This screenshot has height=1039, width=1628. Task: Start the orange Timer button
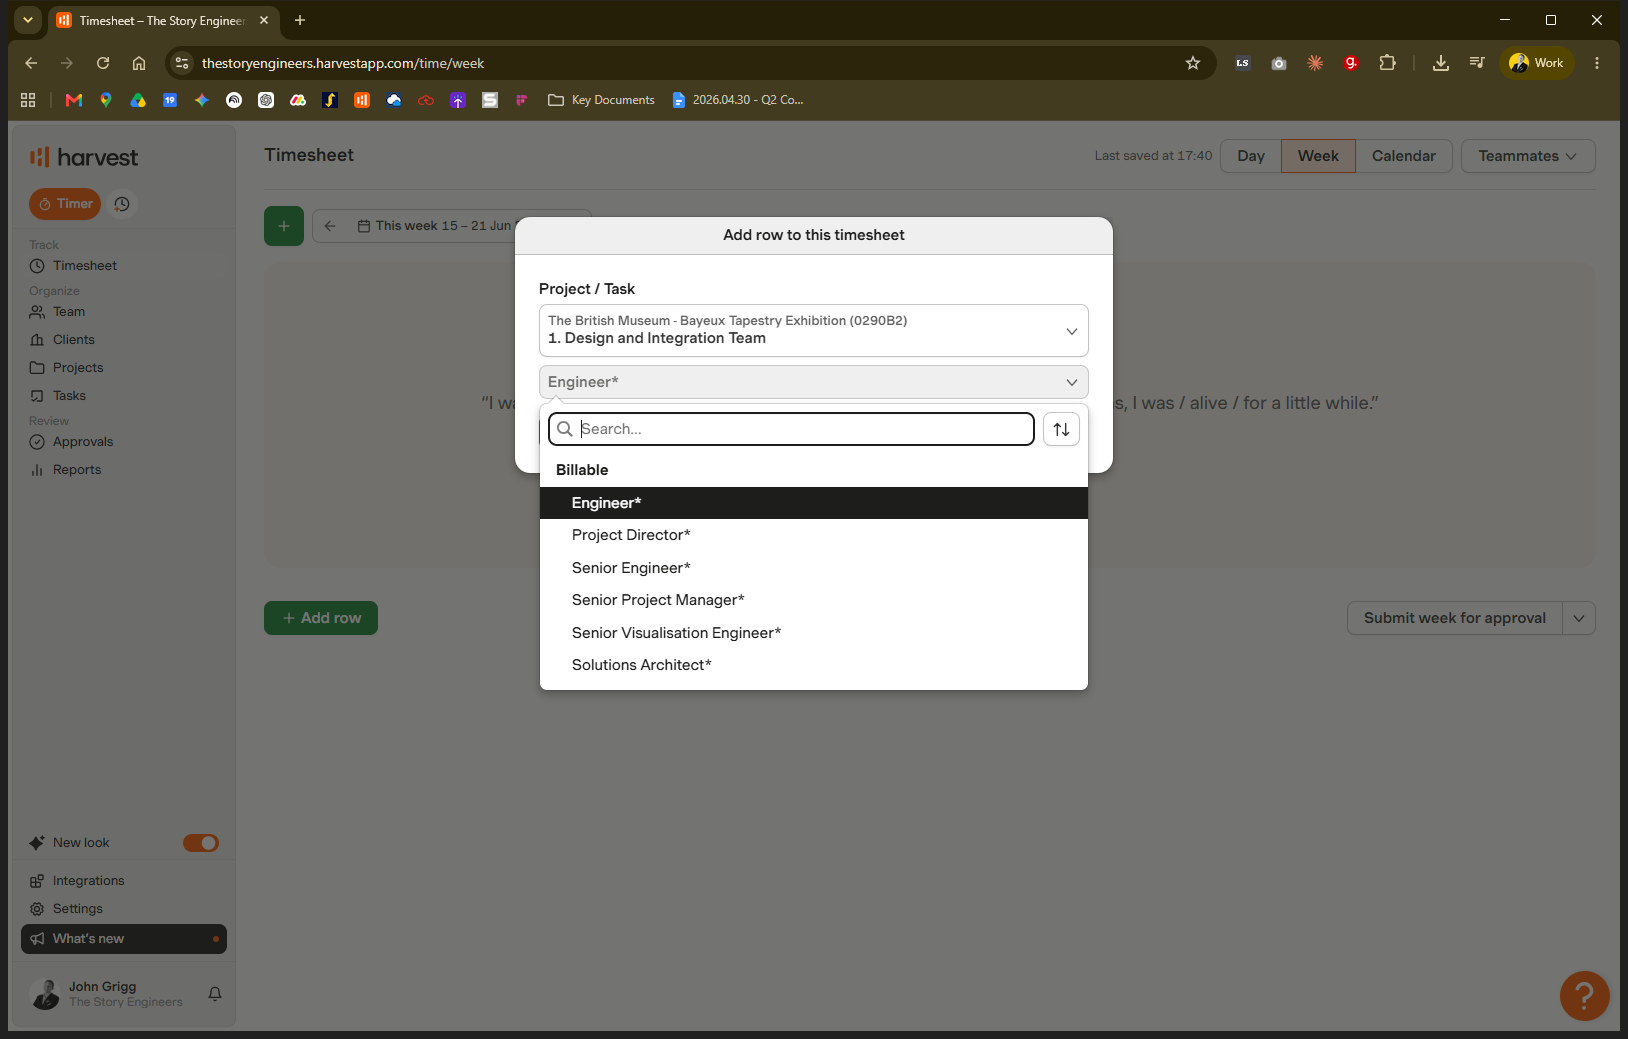pyautogui.click(x=65, y=204)
